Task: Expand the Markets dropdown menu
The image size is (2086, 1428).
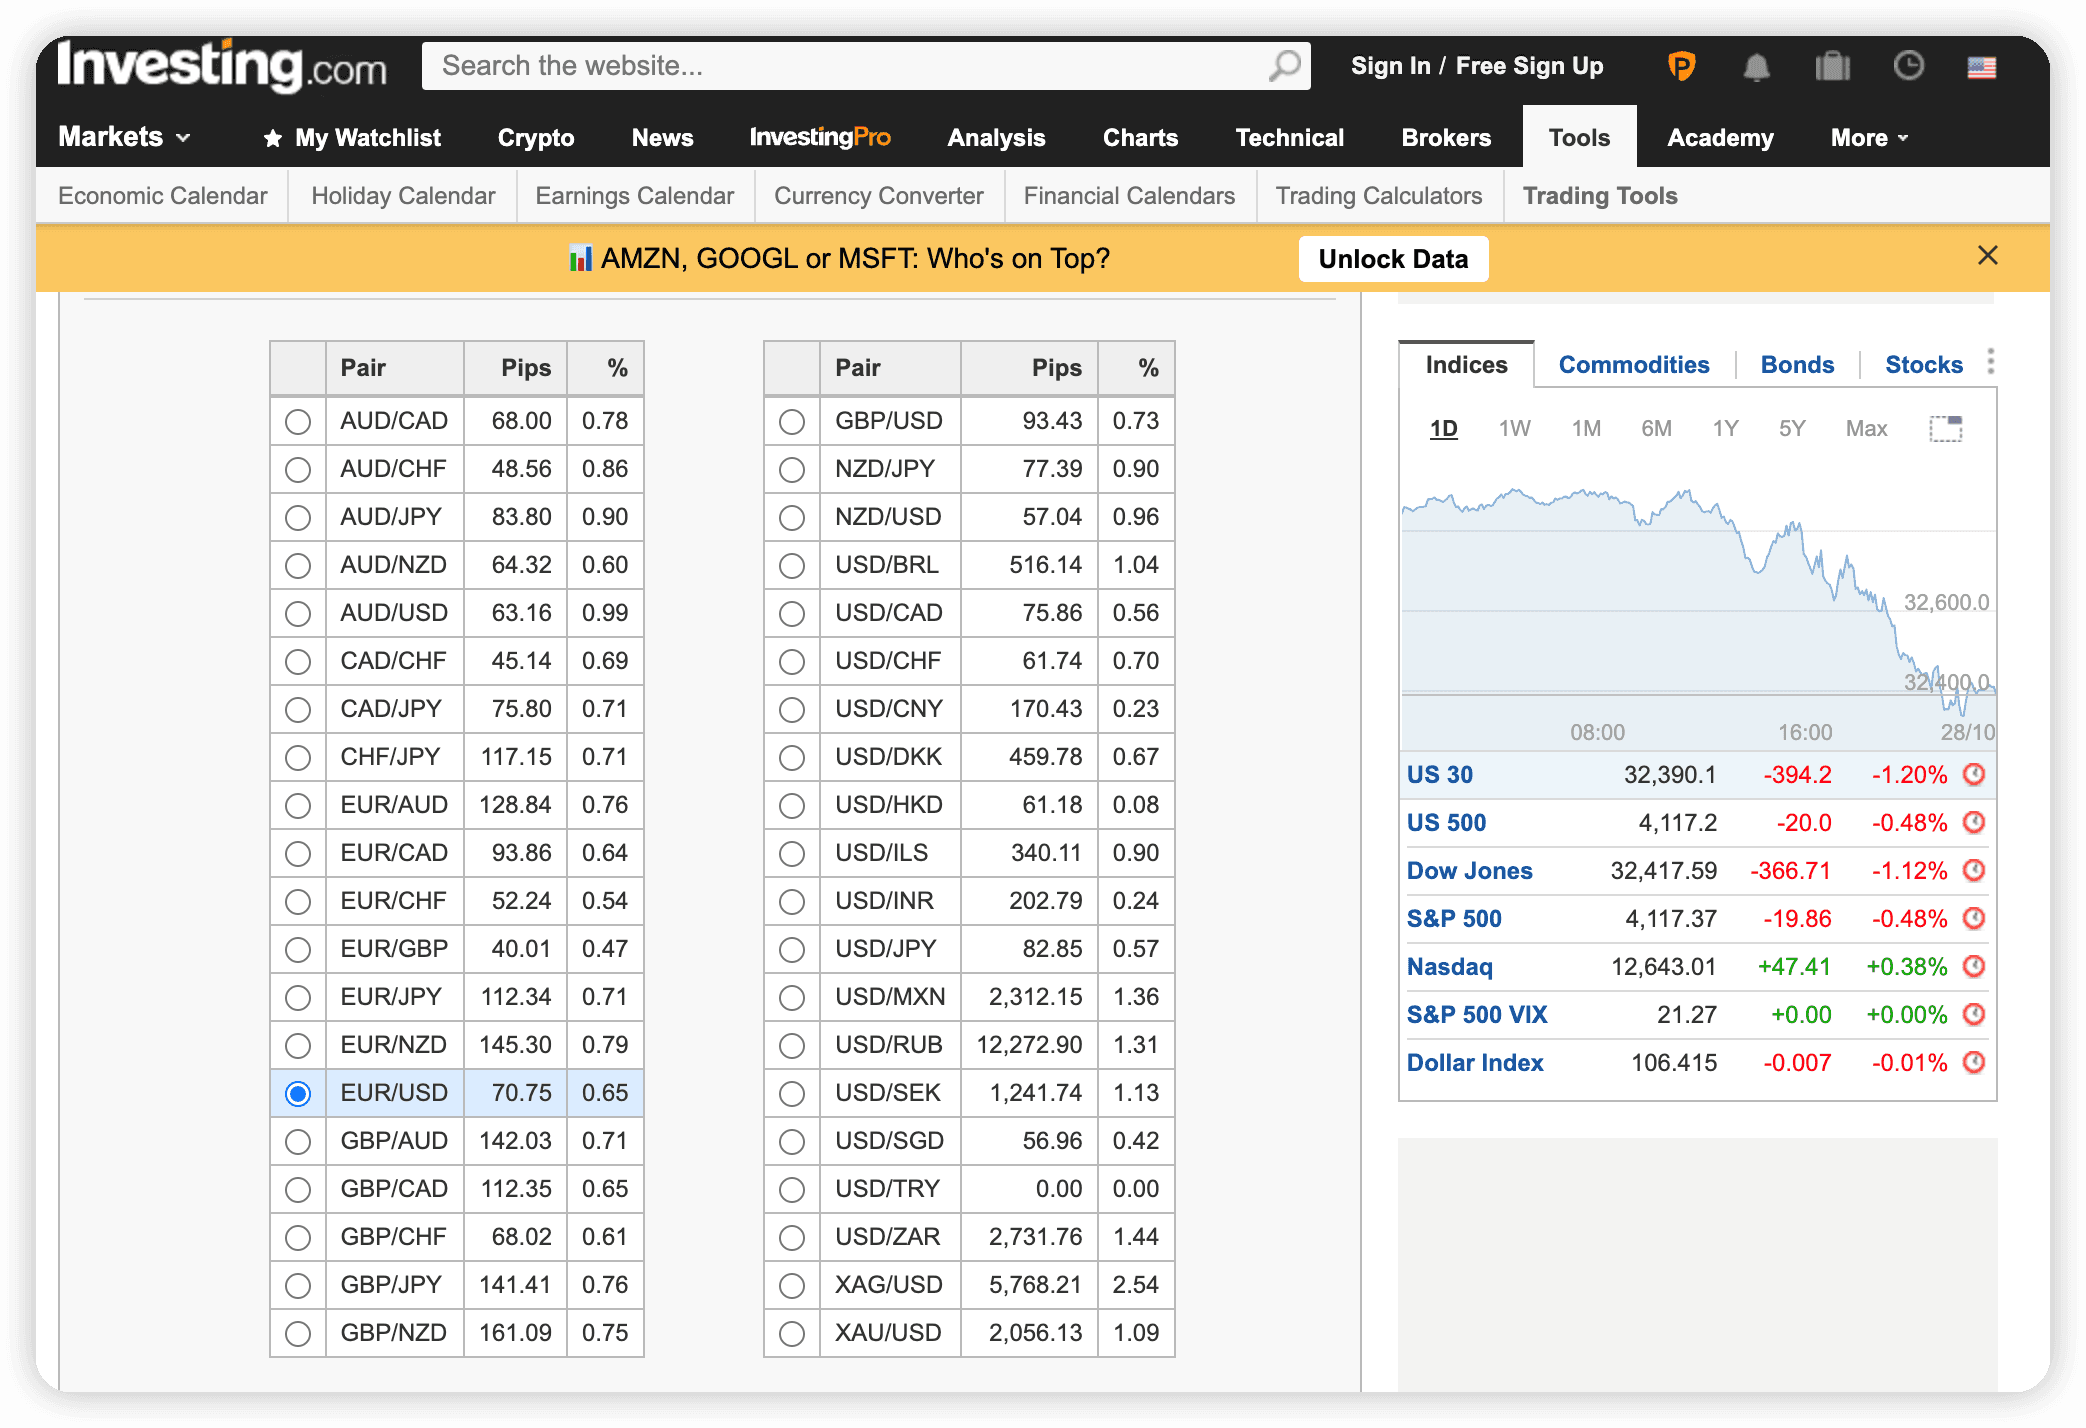Action: click(124, 137)
